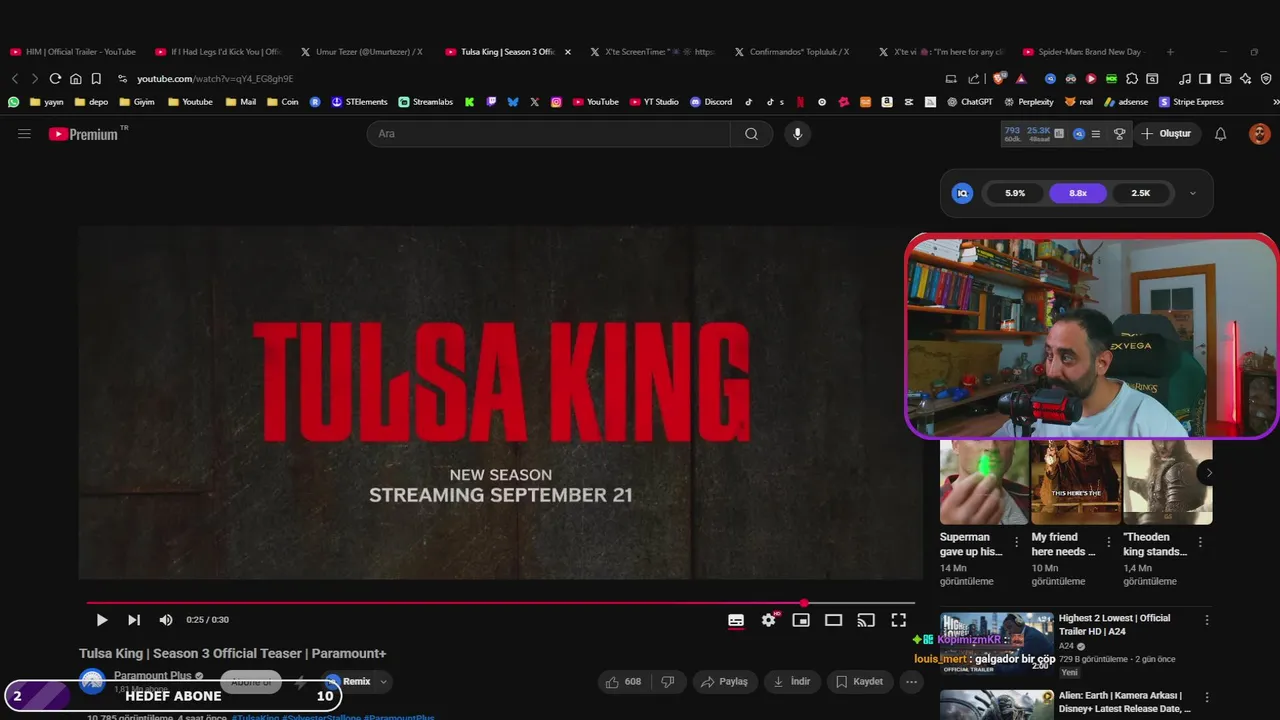
Task: Open account avatar menu
Action: [1259, 134]
